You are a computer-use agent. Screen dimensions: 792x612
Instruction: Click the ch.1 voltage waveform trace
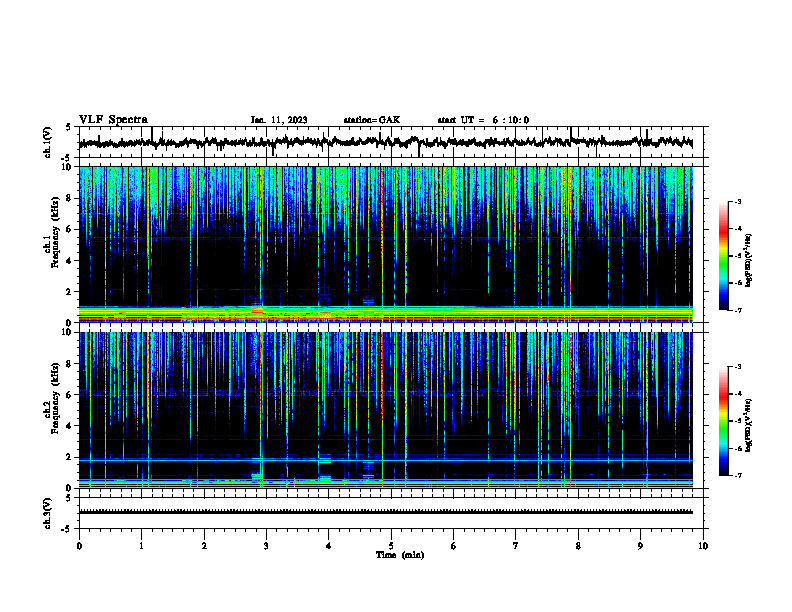[386, 142]
